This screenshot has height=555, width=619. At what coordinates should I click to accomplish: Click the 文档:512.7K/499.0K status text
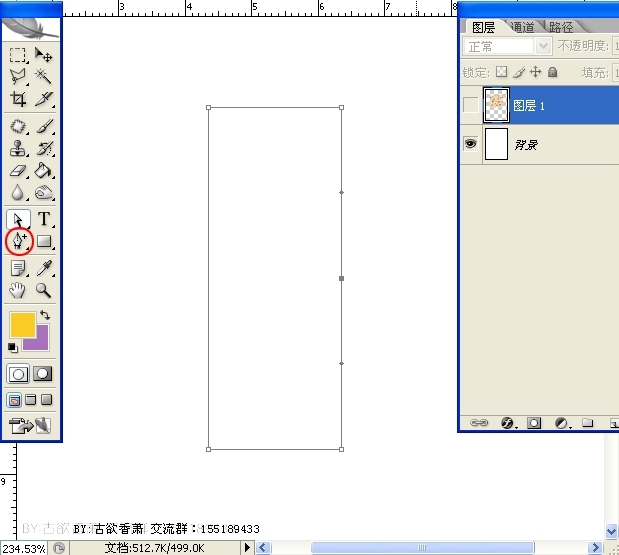point(154,548)
